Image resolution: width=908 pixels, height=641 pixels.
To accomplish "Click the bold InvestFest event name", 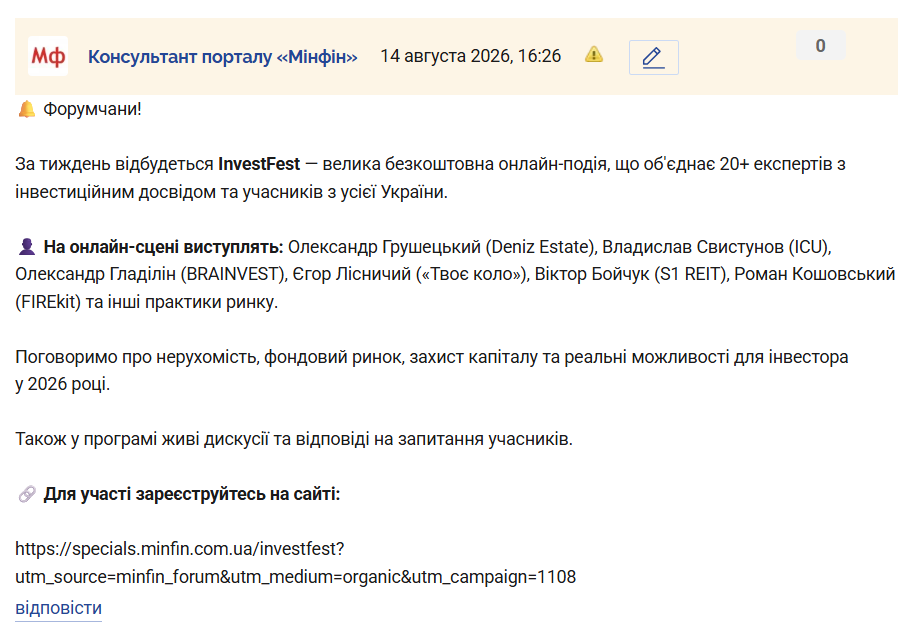I will (x=259, y=164).
